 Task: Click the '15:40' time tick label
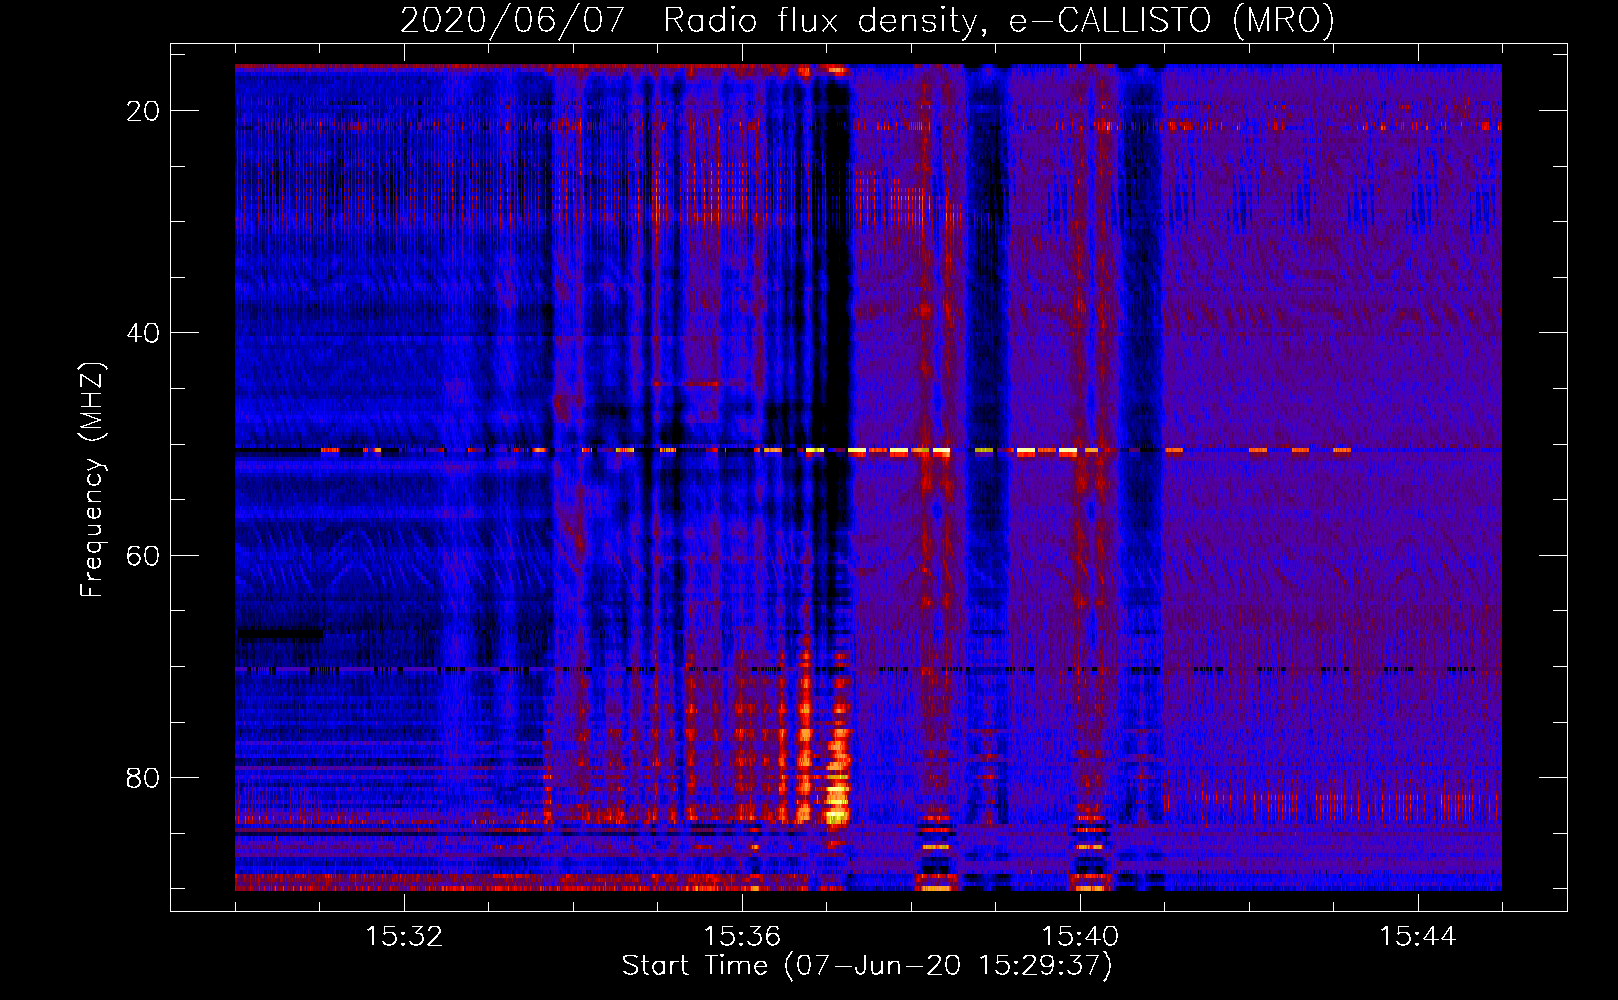(x=1080, y=937)
